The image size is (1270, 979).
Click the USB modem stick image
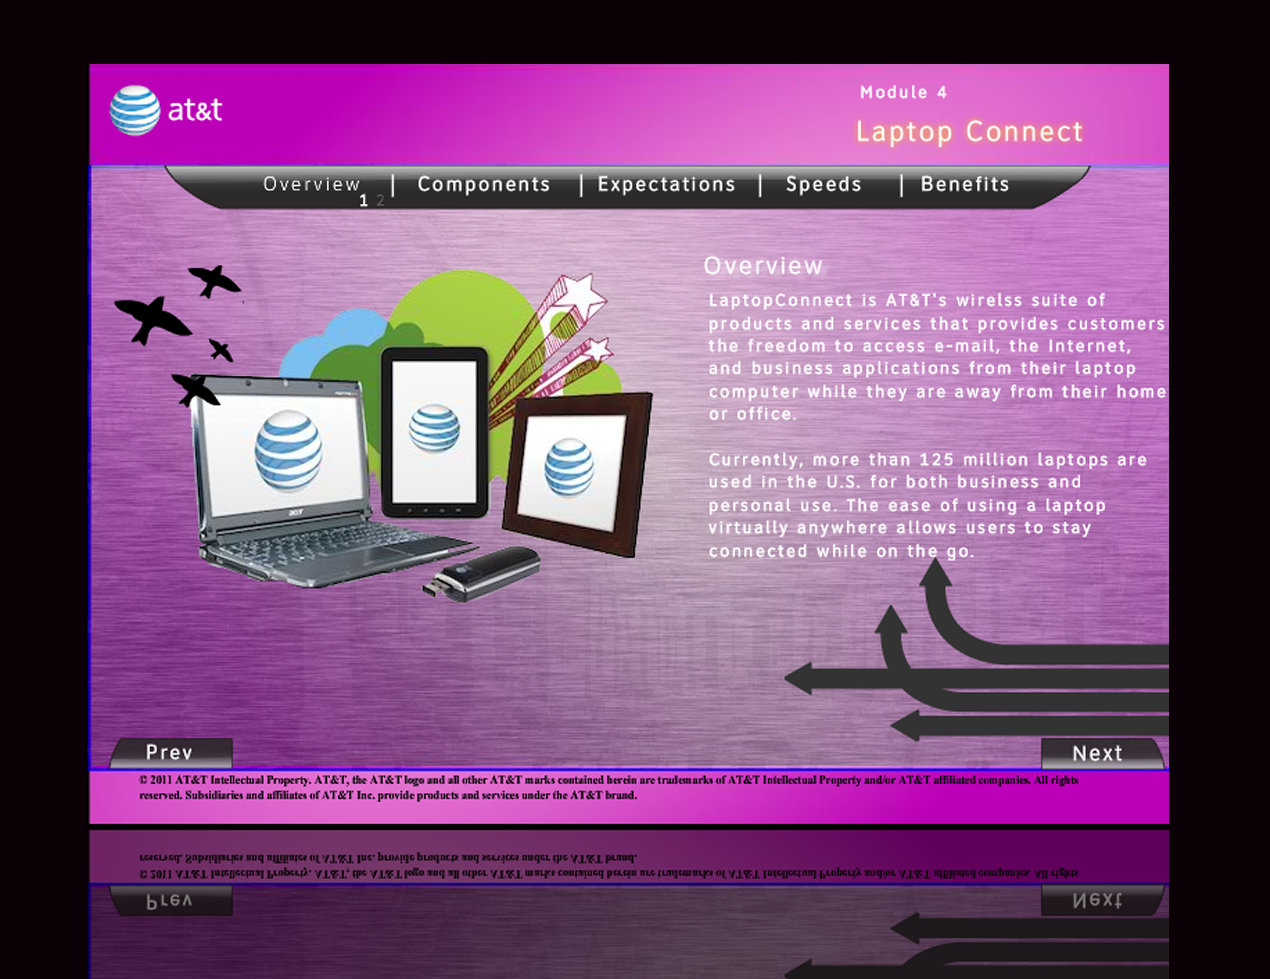pos(481,574)
